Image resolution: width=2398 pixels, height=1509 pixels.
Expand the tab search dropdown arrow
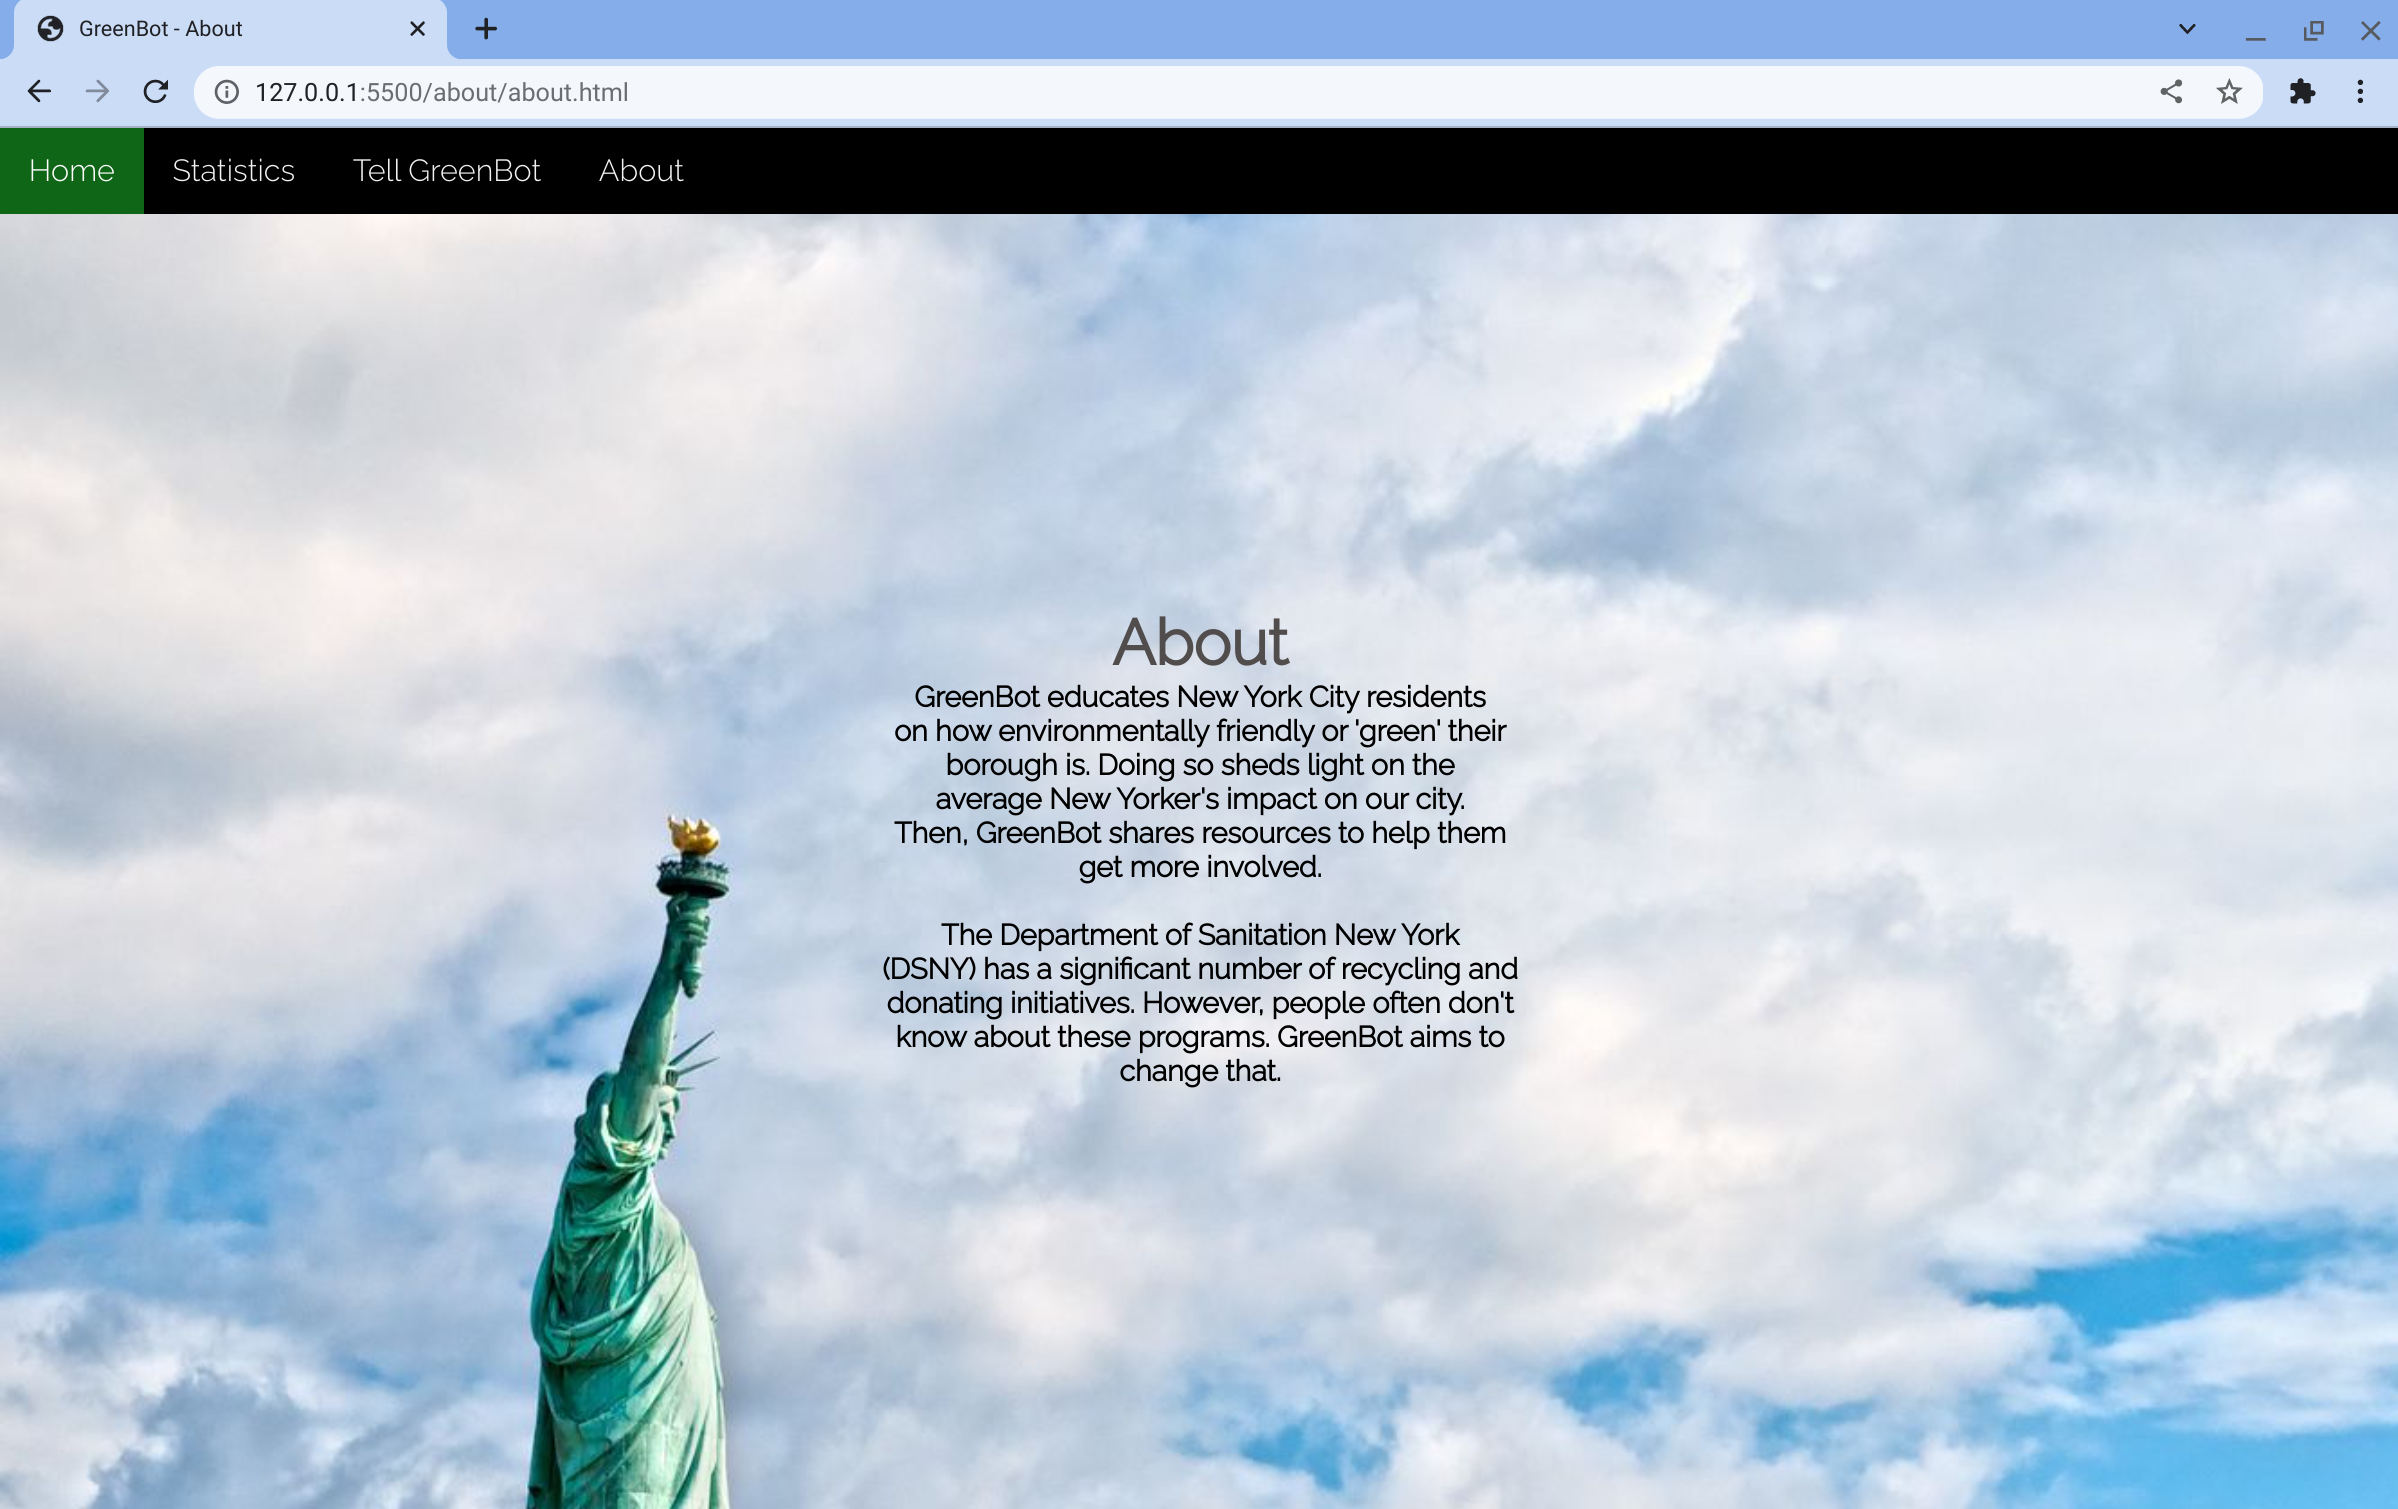coord(2187,29)
